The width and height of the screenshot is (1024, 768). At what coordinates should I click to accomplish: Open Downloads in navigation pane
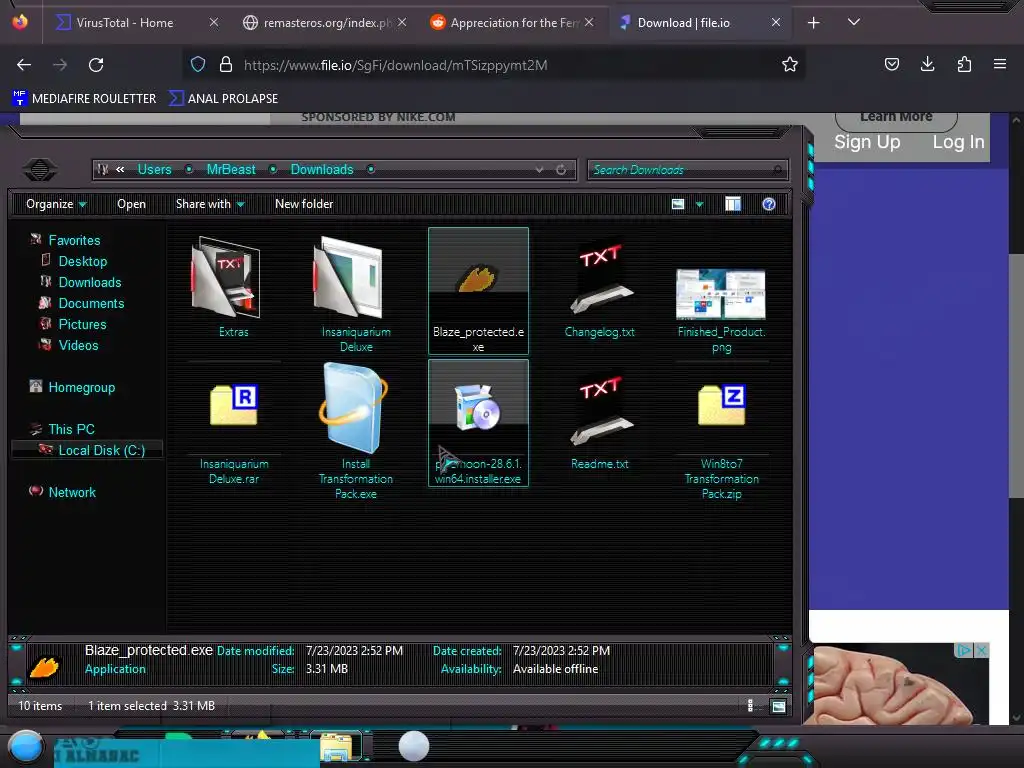pos(89,282)
